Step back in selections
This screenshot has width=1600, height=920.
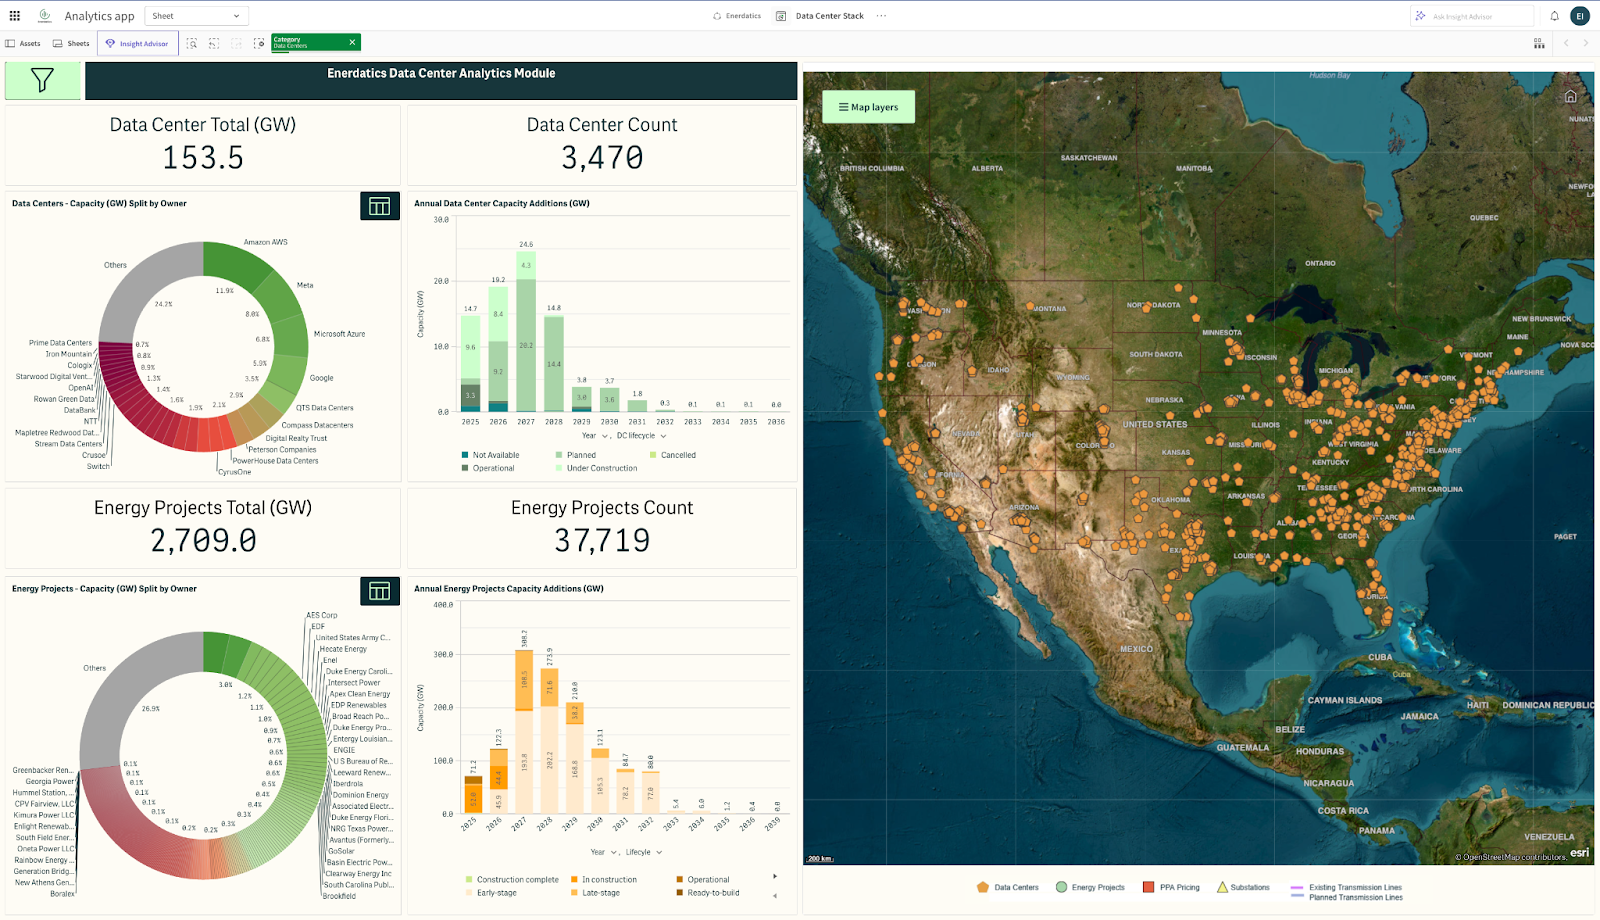(x=214, y=44)
